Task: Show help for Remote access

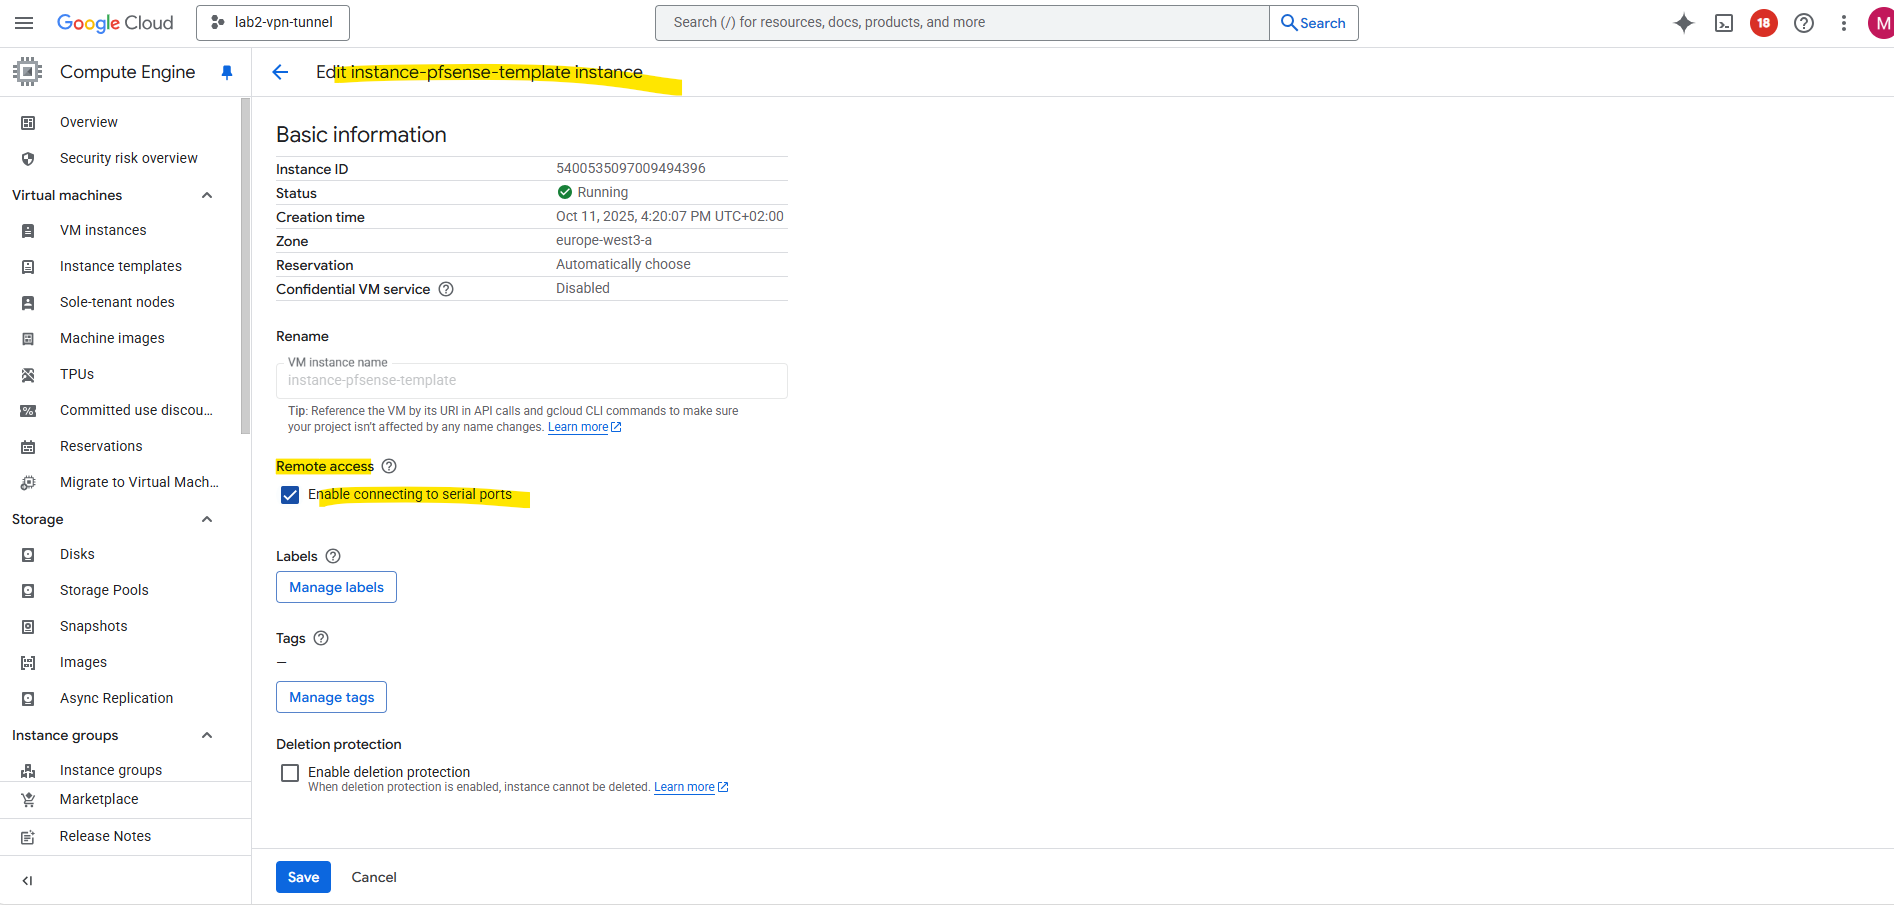Action: coord(389,466)
